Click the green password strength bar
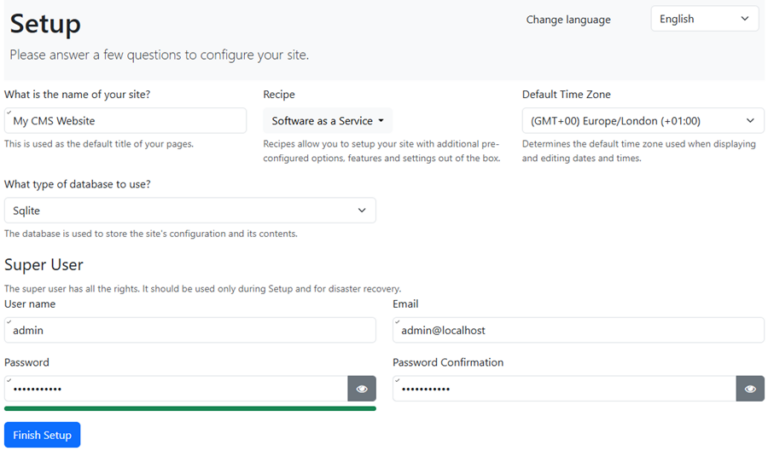Screen dimensions: 768x451 coord(190,408)
